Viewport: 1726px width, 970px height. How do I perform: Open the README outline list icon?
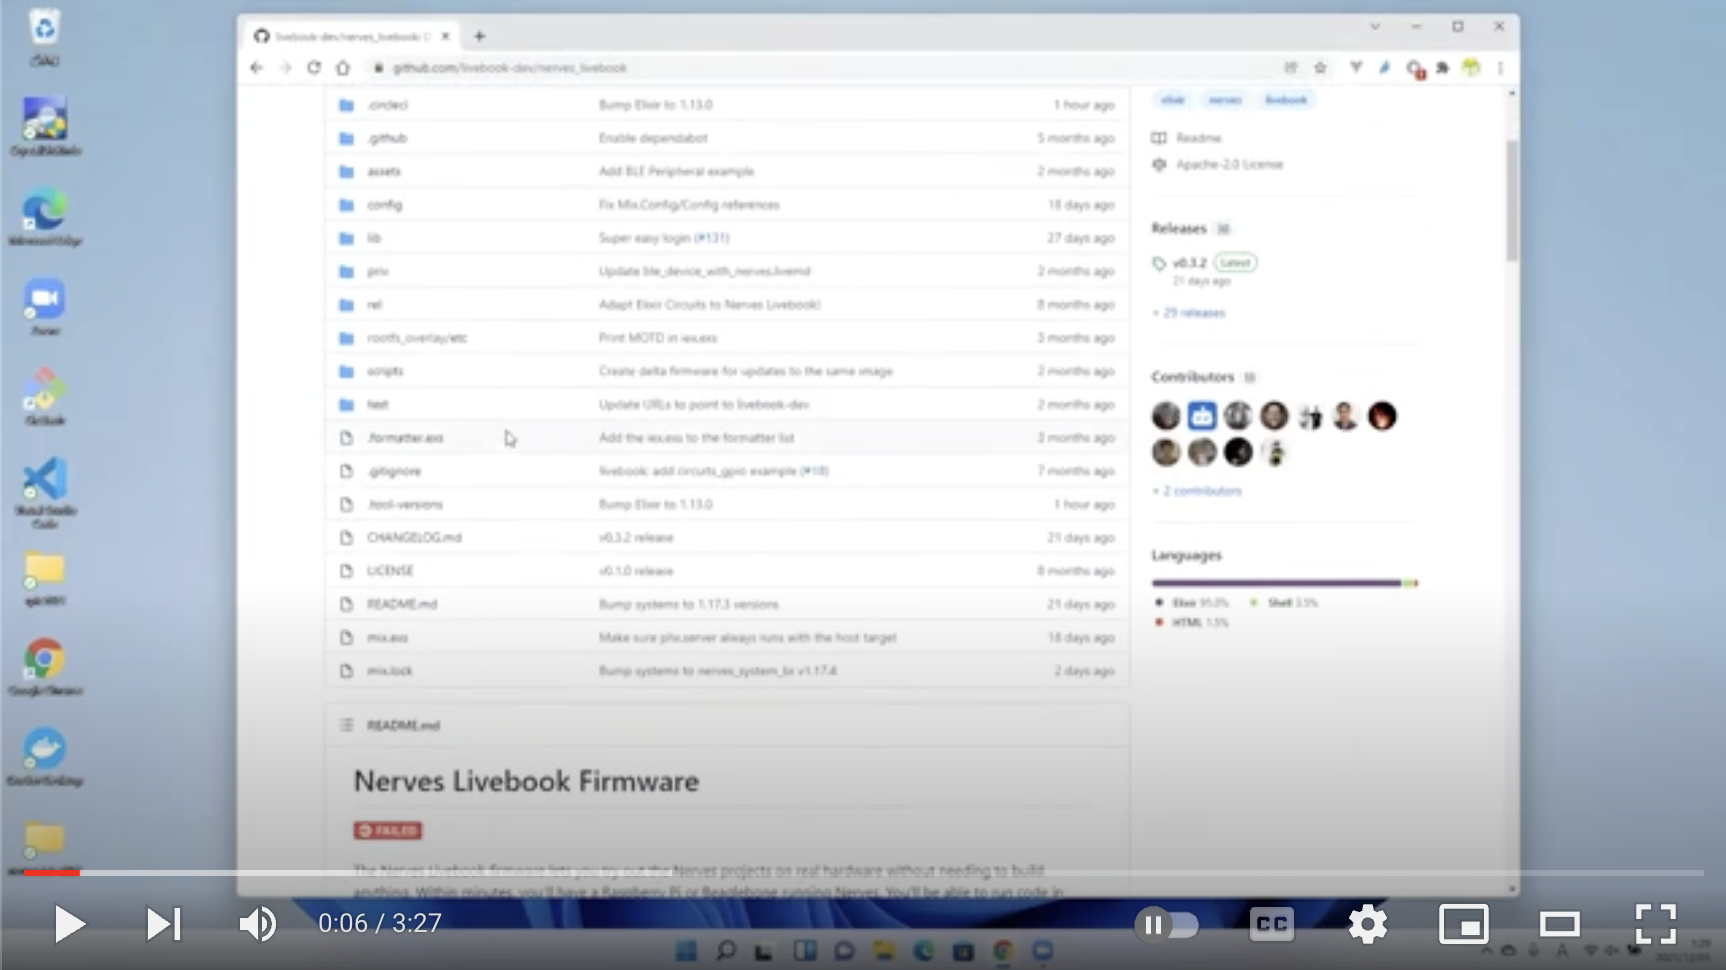point(346,725)
